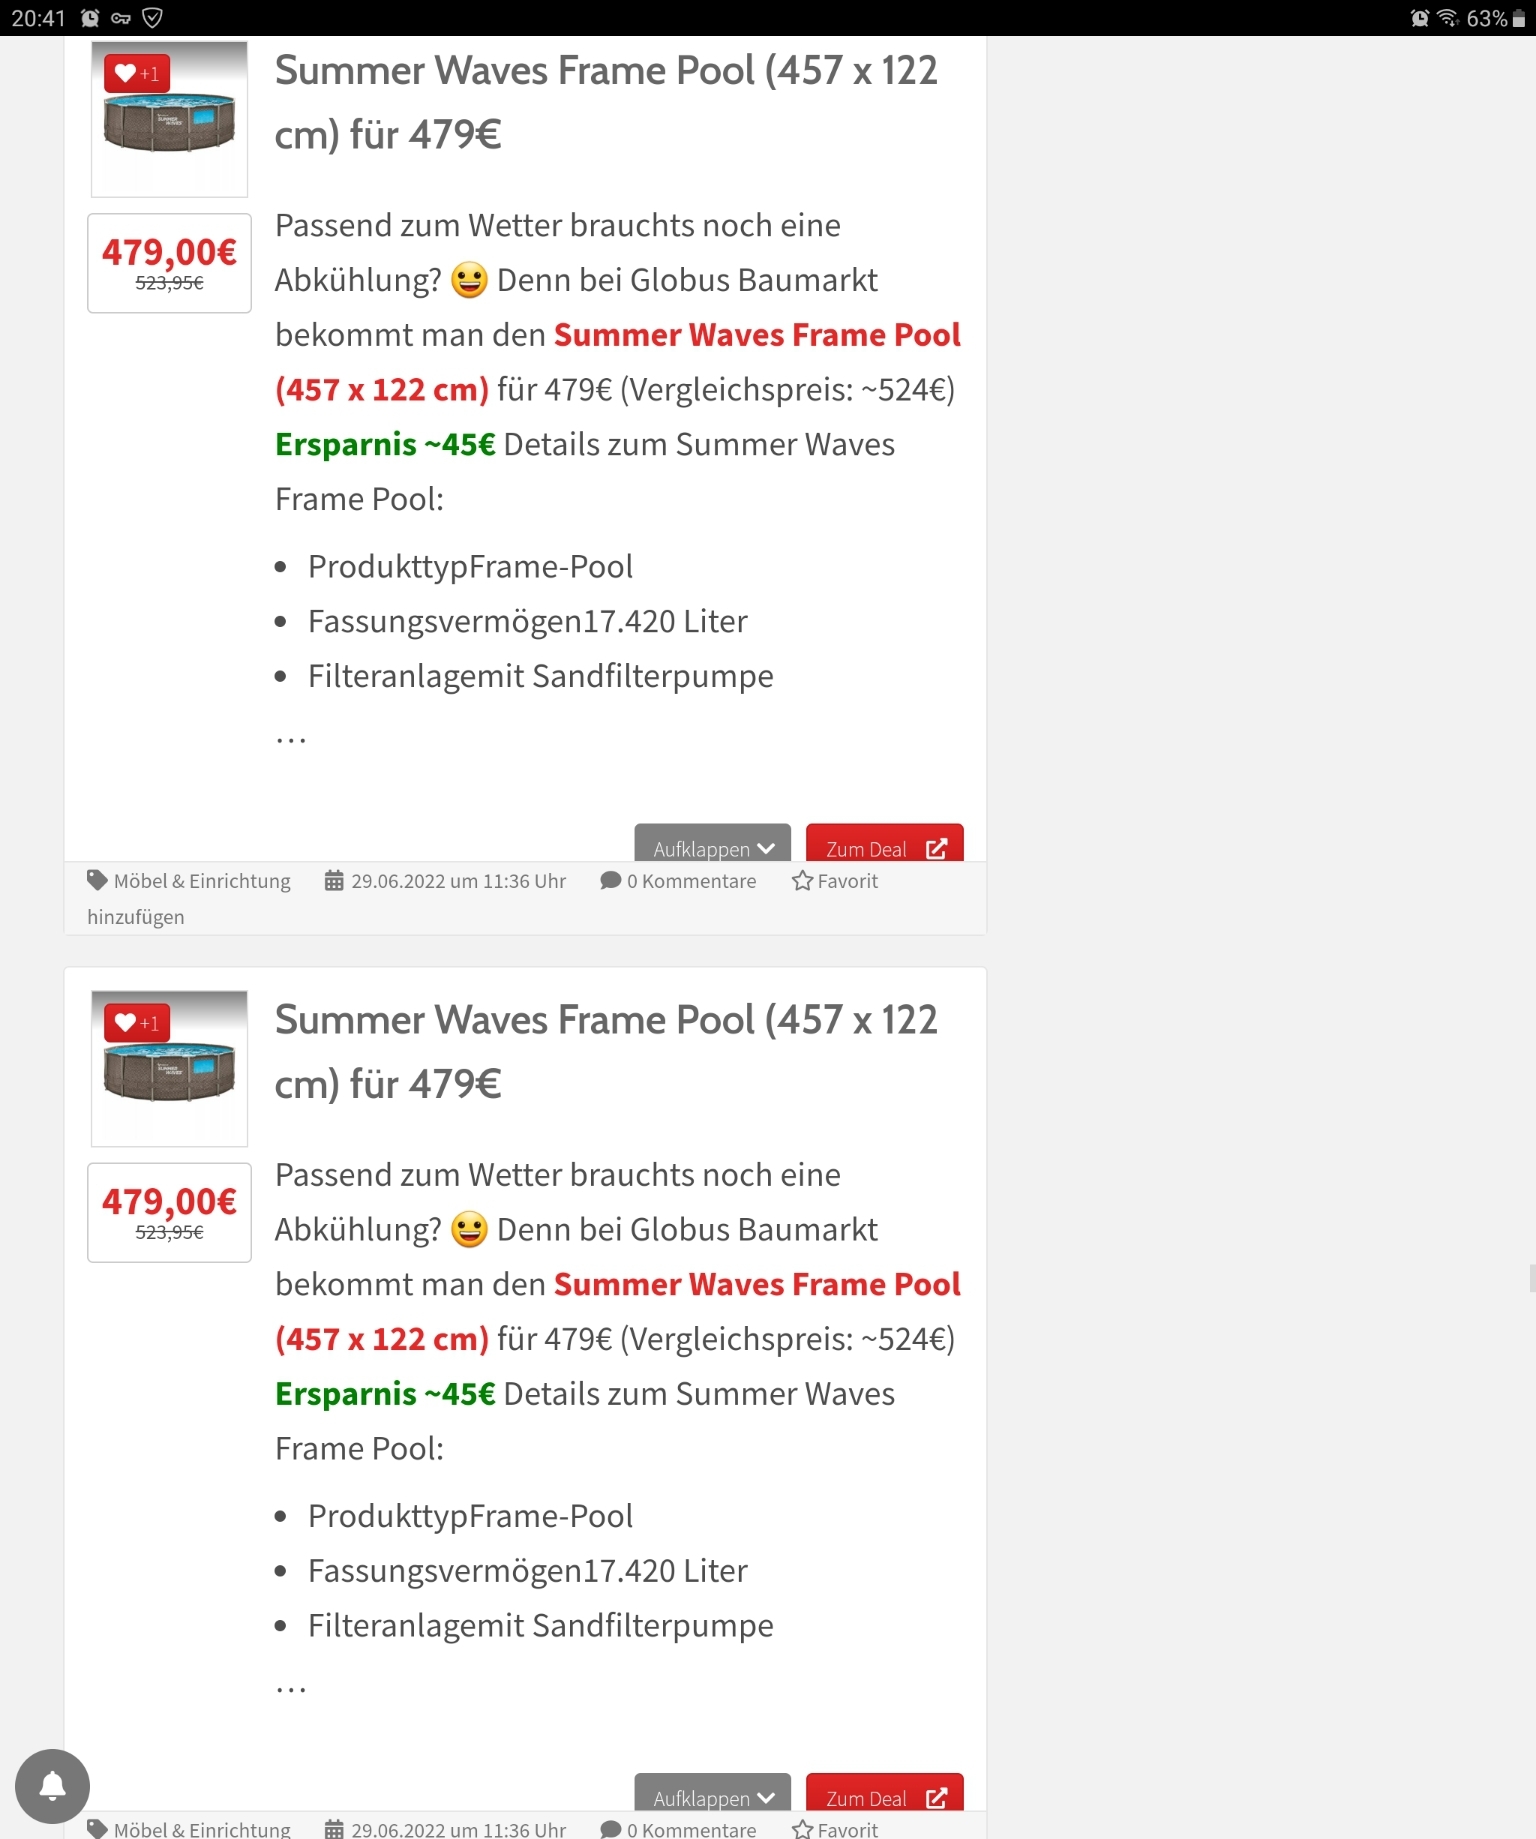Like the second pool deal via heart badge

tap(137, 1023)
